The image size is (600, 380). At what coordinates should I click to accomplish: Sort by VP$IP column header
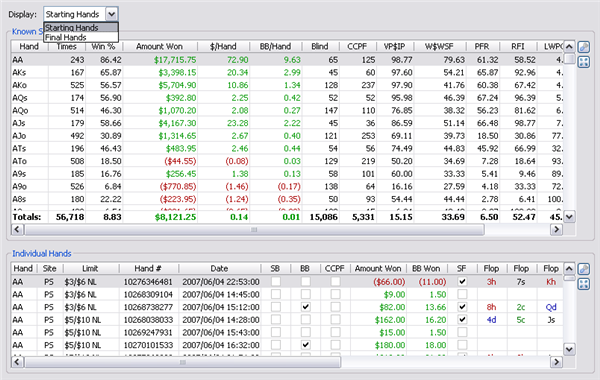[x=395, y=47]
